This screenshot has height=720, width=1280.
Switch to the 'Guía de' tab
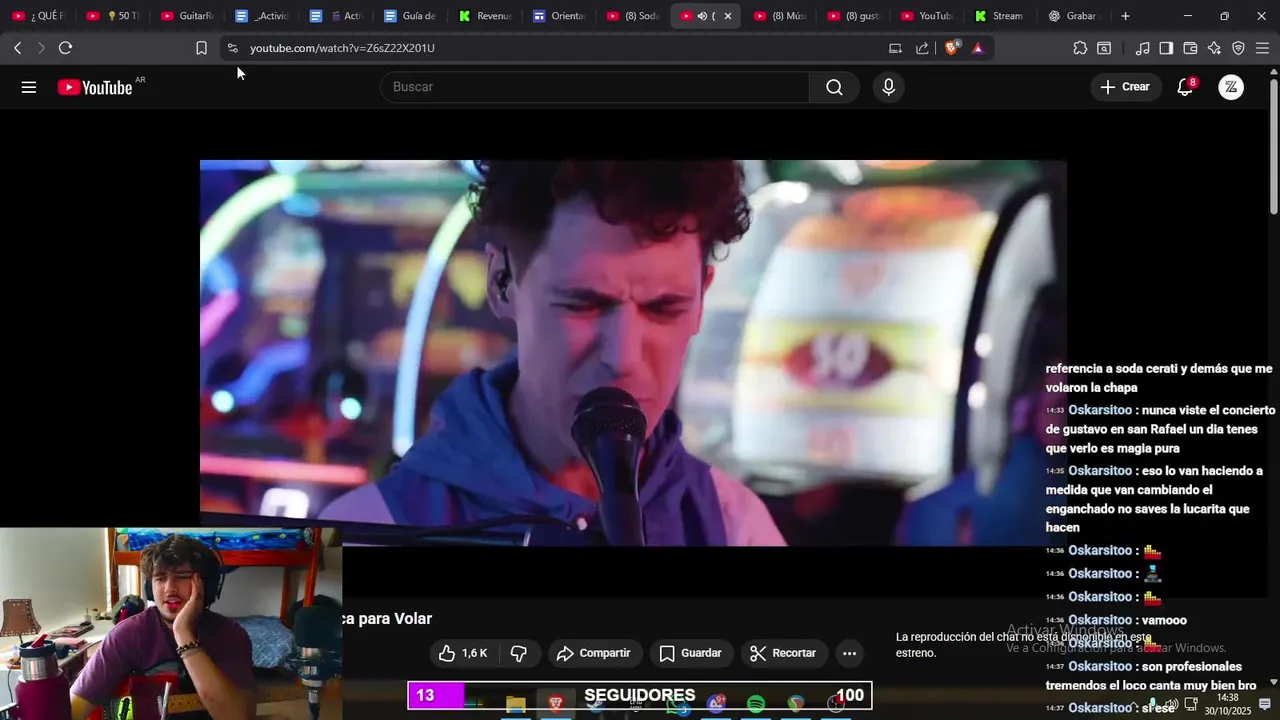click(x=410, y=16)
